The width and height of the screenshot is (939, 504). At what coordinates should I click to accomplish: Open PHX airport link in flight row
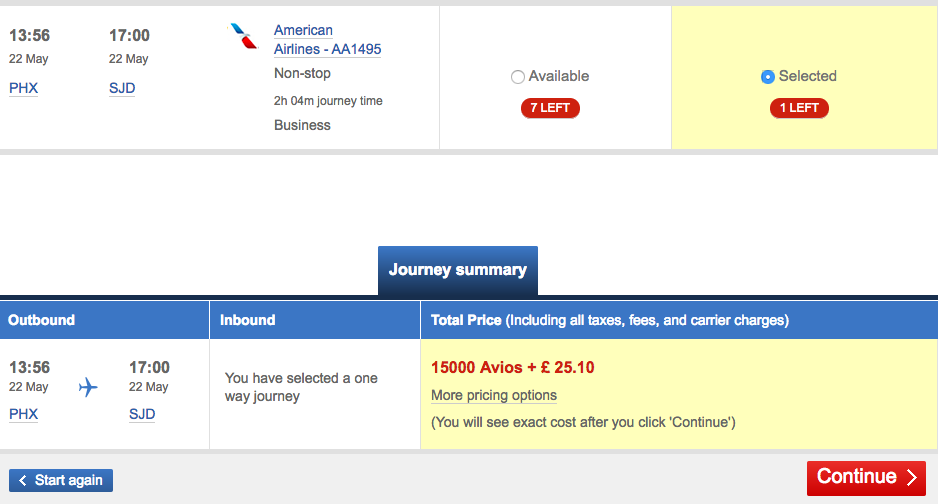(x=23, y=88)
